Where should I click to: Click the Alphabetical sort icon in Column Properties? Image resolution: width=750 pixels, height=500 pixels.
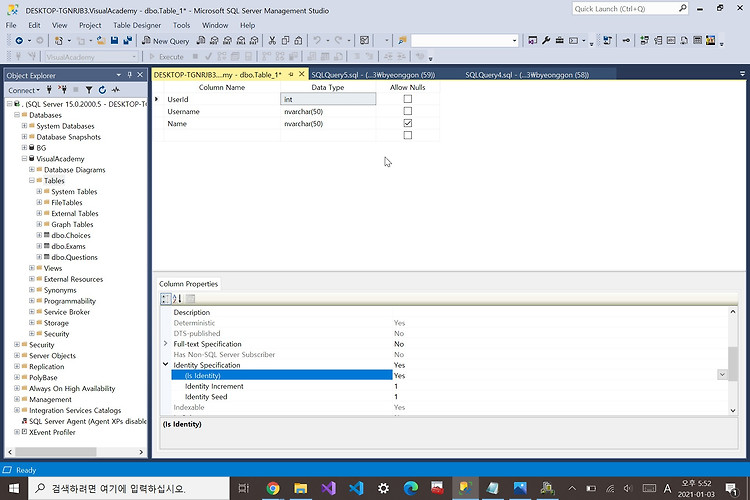click(x=177, y=299)
